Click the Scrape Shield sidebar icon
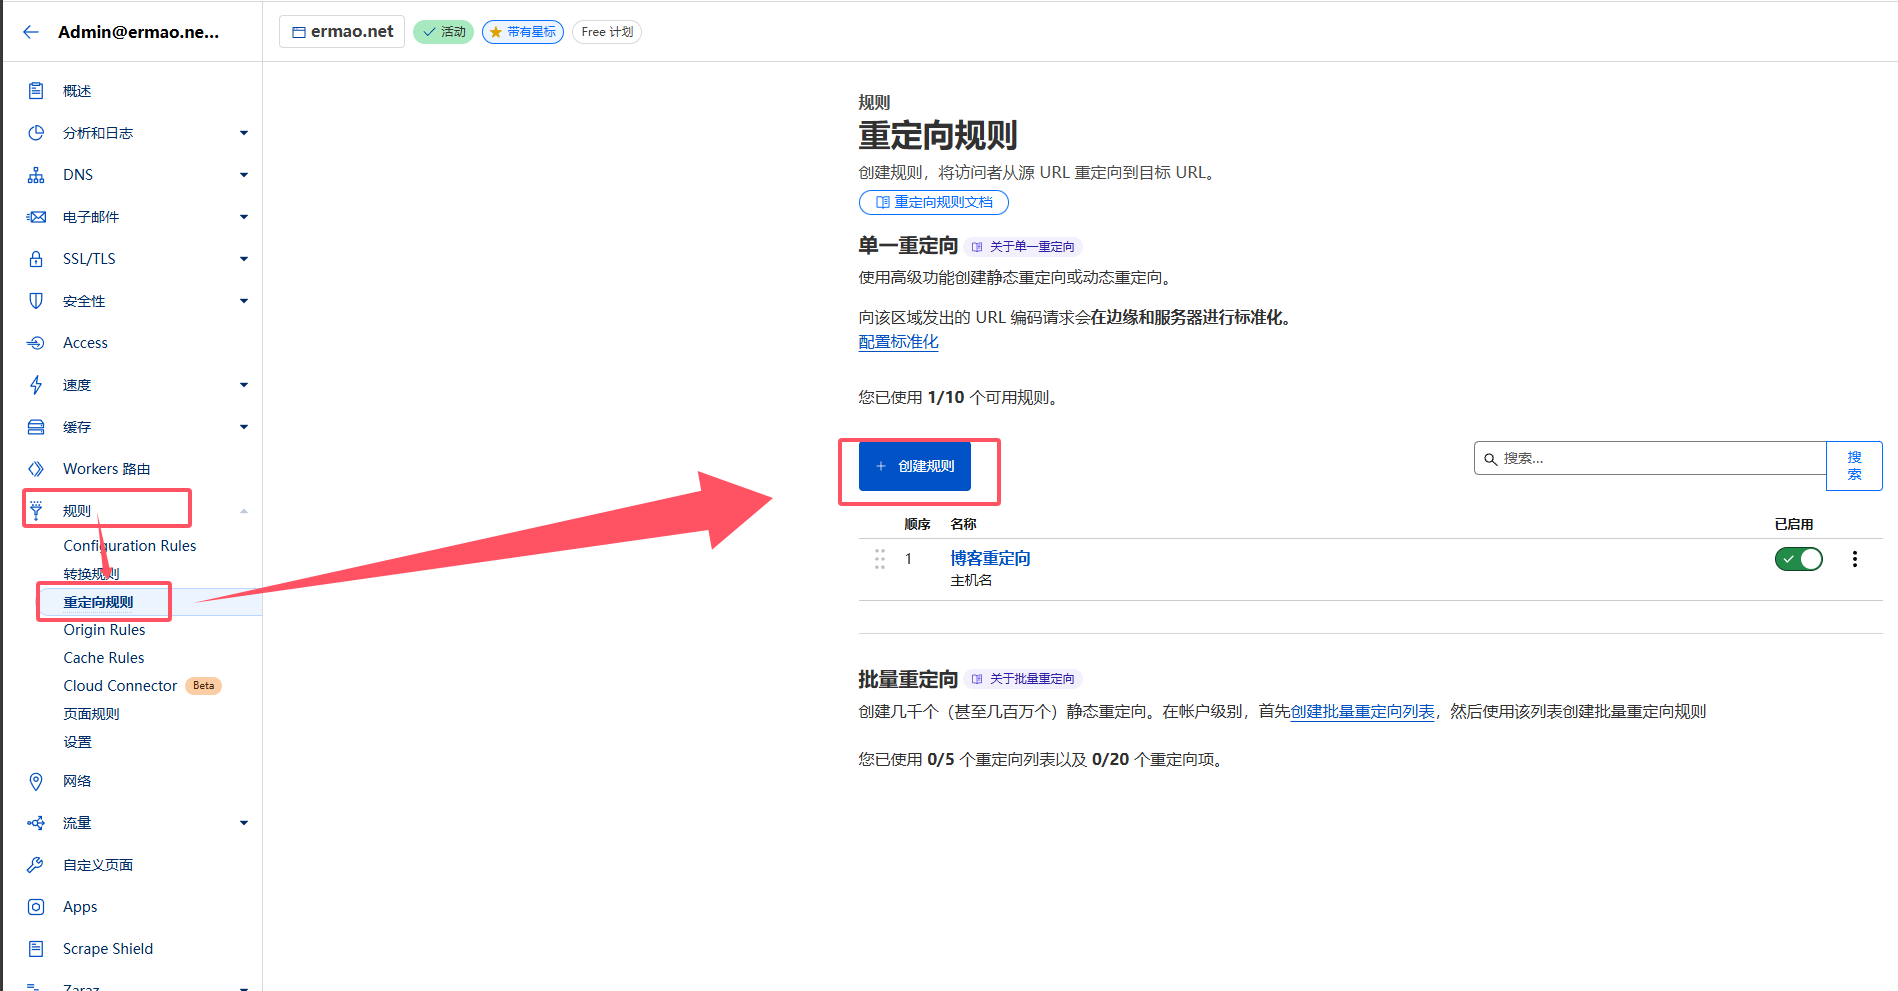This screenshot has width=1898, height=991. (36, 949)
